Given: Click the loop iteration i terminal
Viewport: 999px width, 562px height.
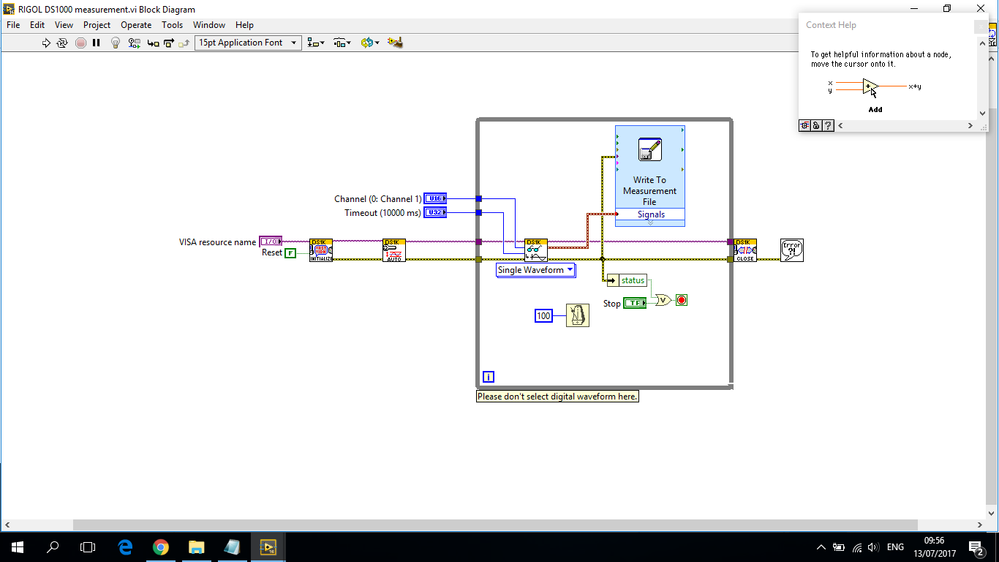Looking at the screenshot, I should (x=489, y=377).
